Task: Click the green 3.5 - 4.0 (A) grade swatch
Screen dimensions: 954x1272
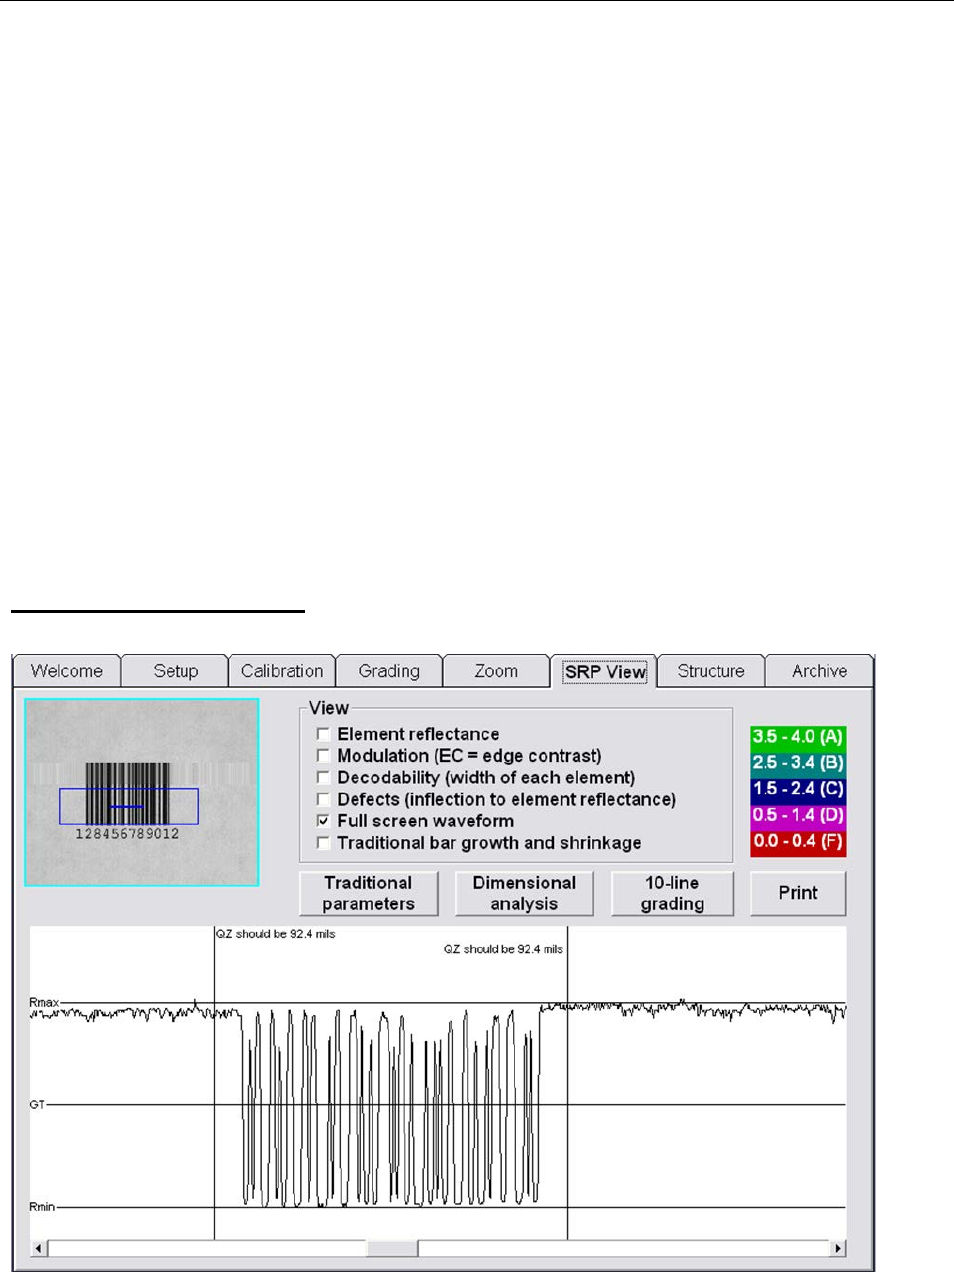Action: 798,737
